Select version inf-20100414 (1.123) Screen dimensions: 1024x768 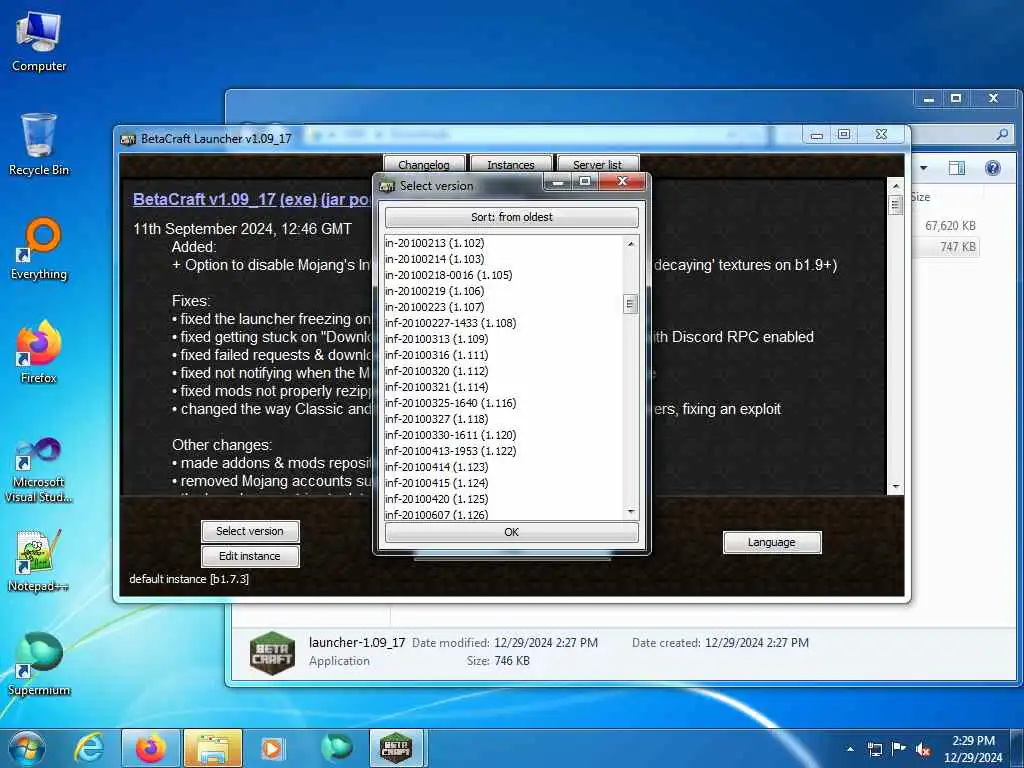pos(503,467)
